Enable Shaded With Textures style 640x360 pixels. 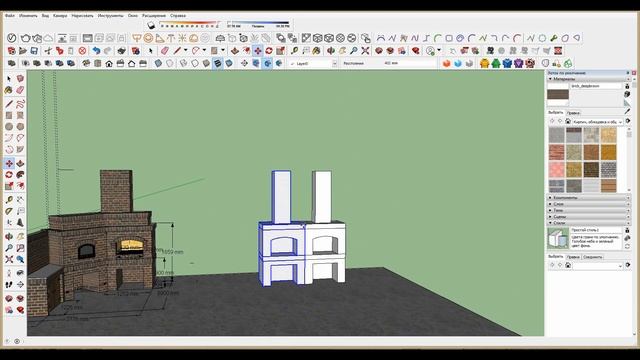218,63
